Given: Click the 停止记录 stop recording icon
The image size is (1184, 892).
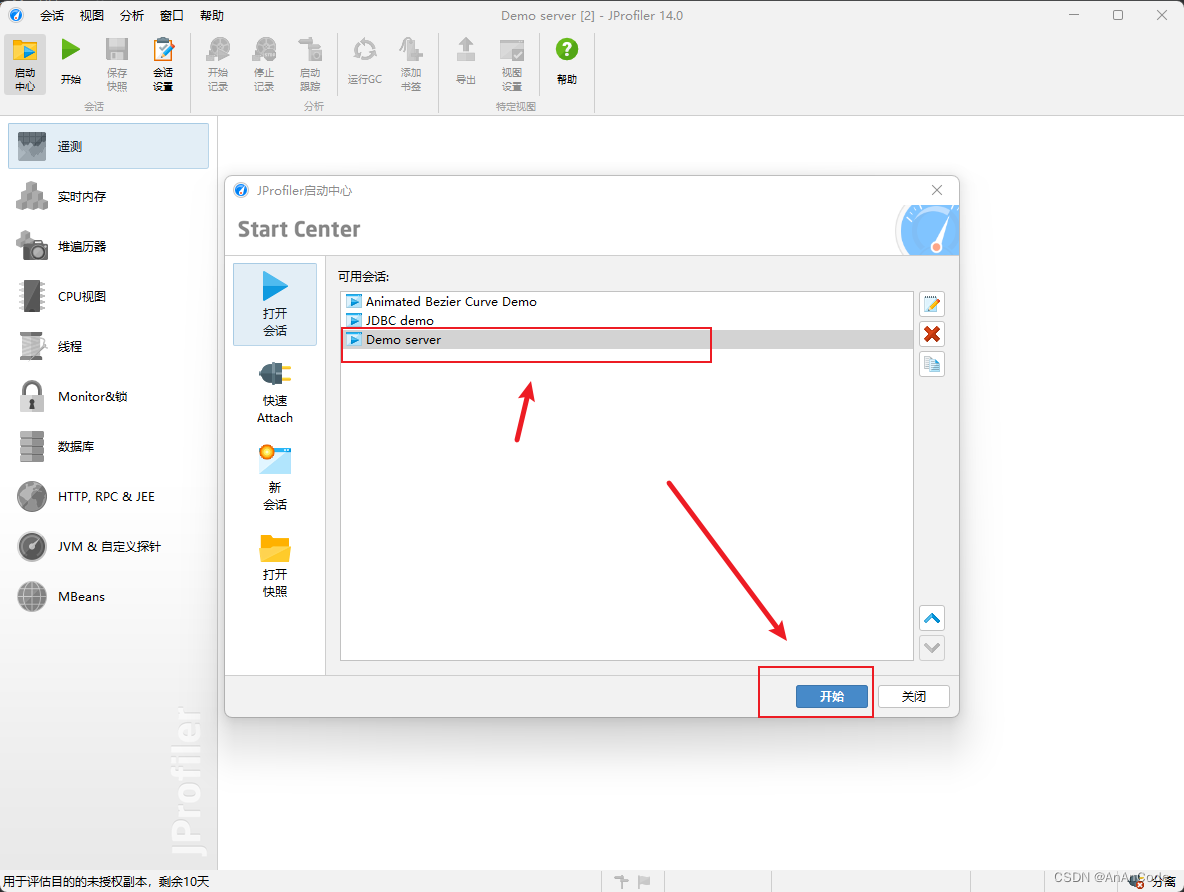Looking at the screenshot, I should (264, 65).
